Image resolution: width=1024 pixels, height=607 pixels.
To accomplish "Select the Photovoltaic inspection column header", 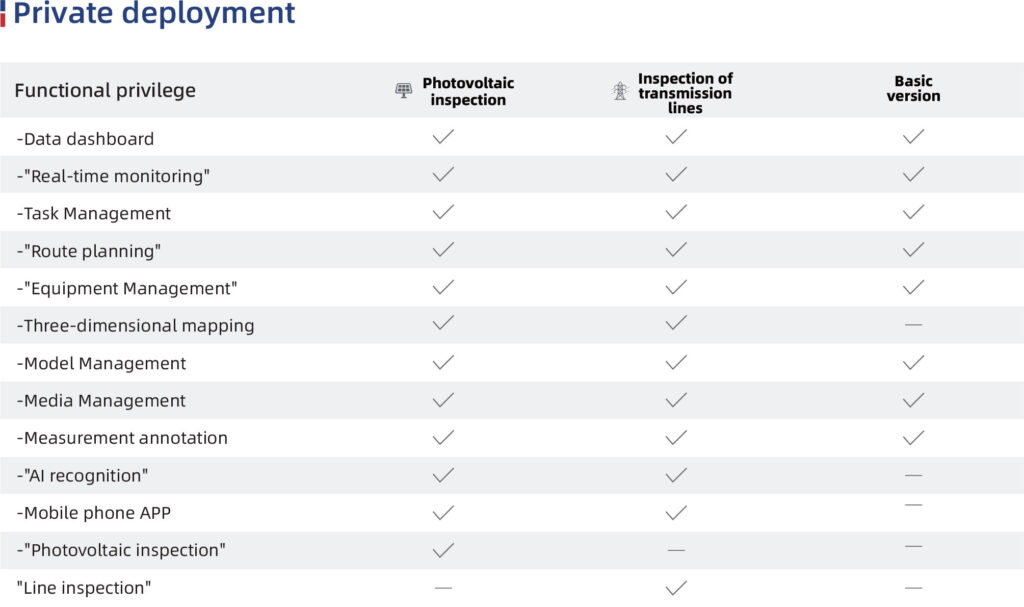I will pyautogui.click(x=468, y=91).
